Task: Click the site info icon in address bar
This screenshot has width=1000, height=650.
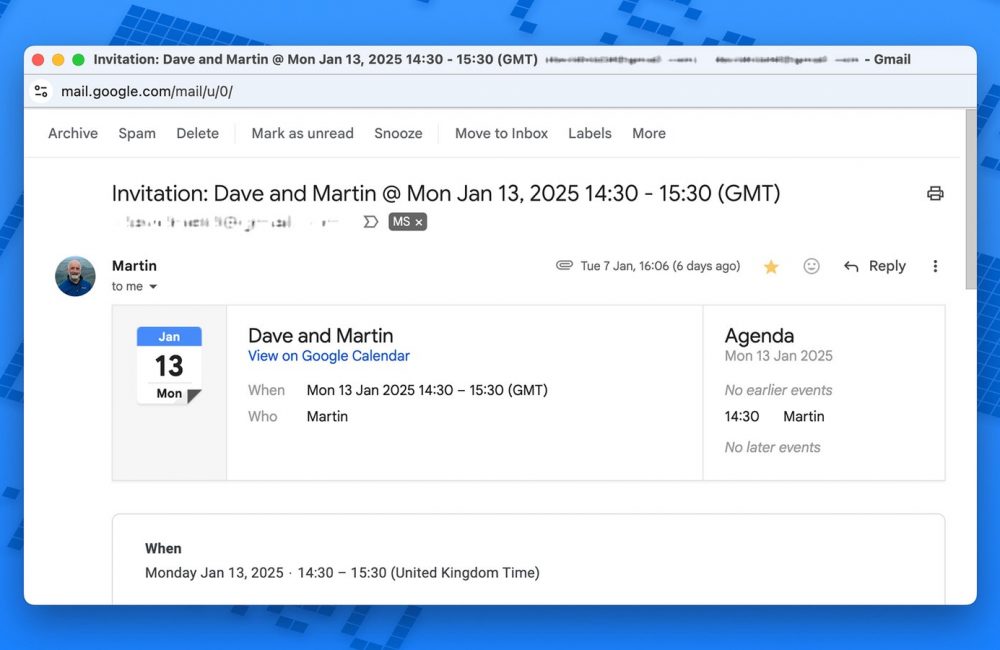Action: [41, 91]
